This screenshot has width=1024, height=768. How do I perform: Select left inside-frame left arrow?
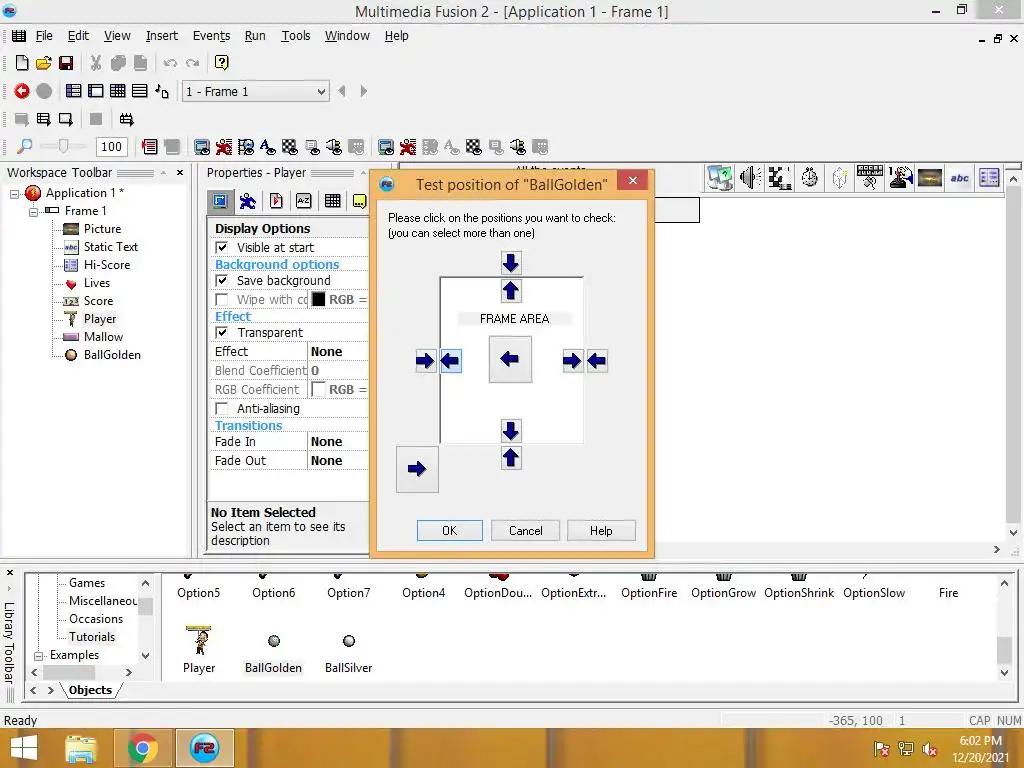(450, 360)
